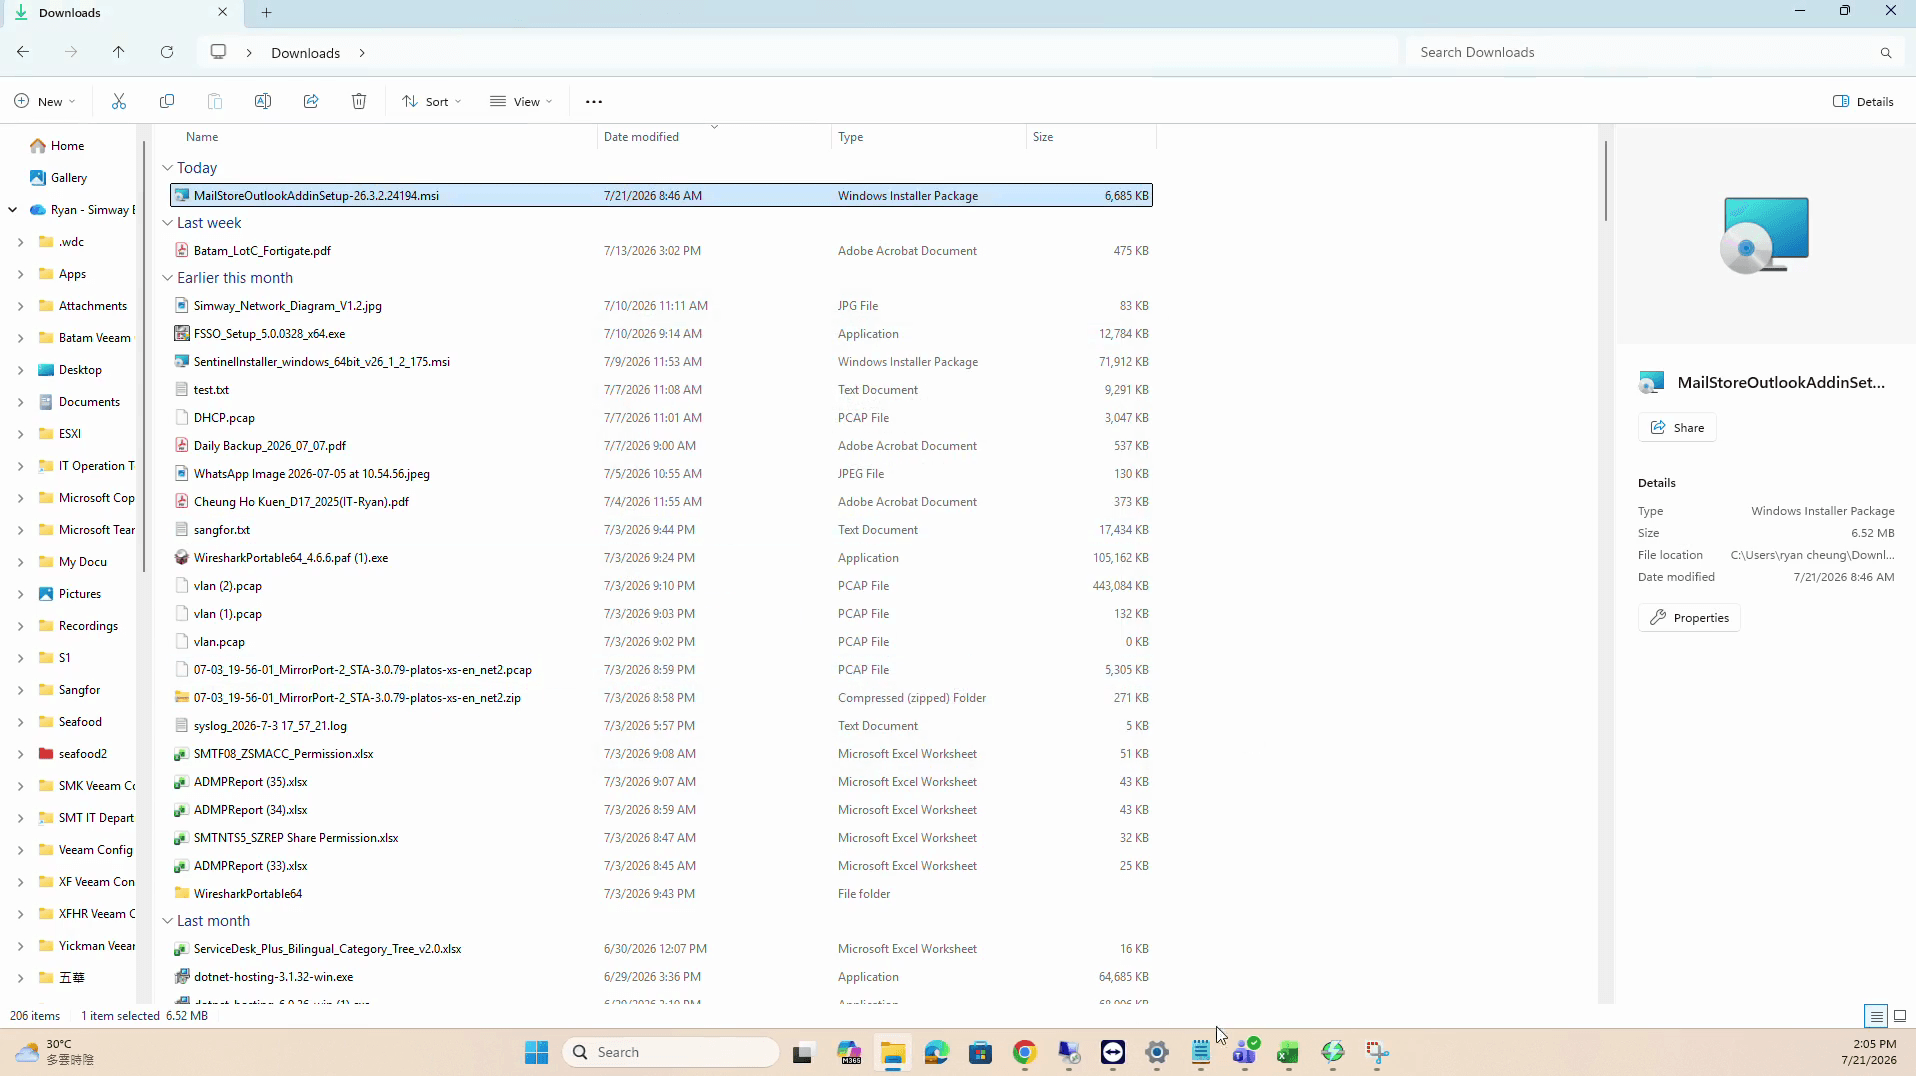Click the Share icon in the toolbar
The image size is (1916, 1076).
(311, 101)
